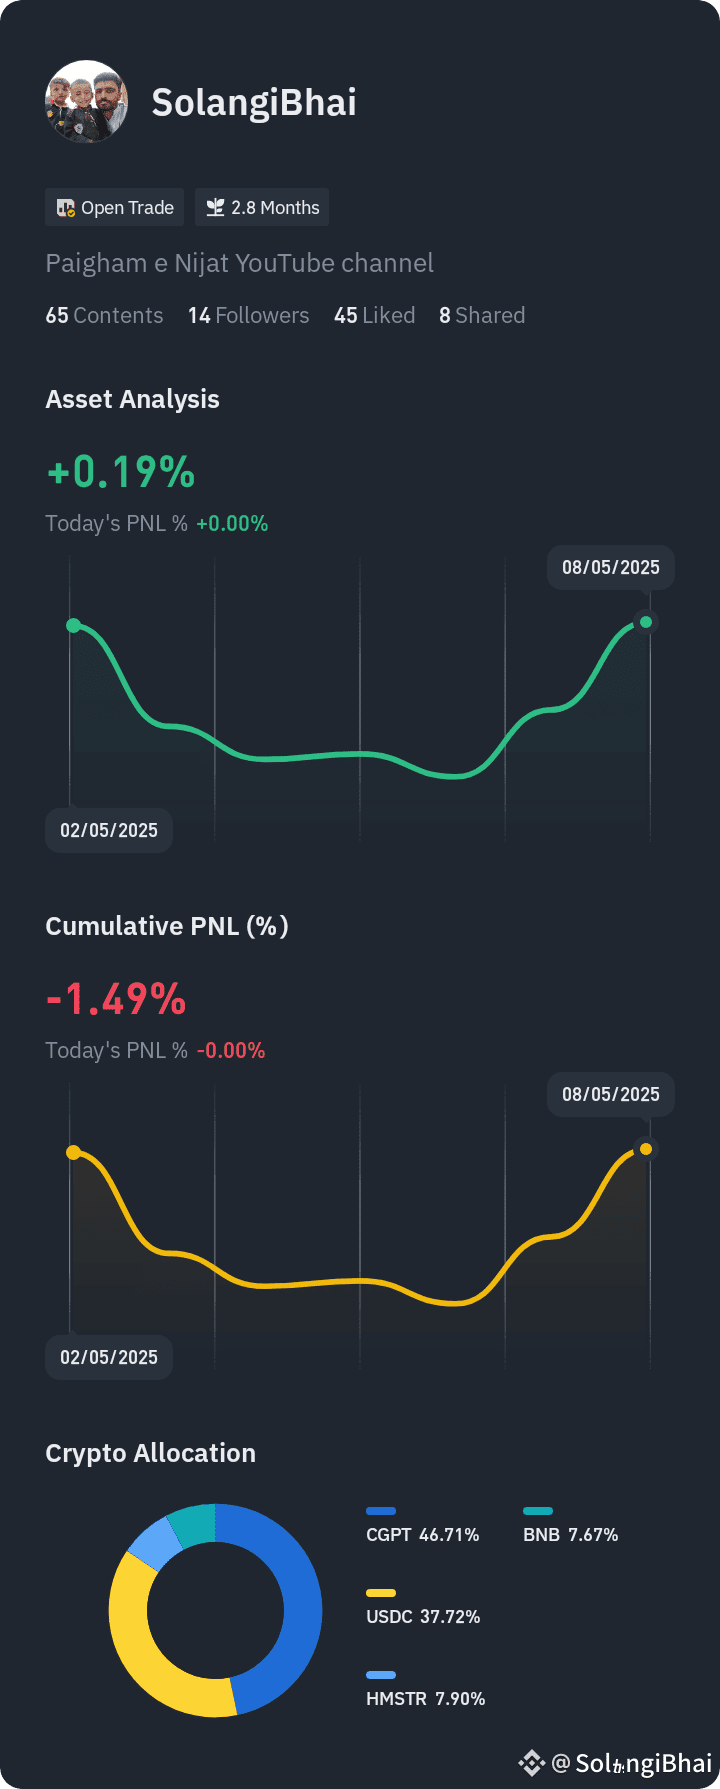This screenshot has height=1789, width=720.
Task: Click the SolangiBhai profile avatar
Action: pyautogui.click(x=87, y=102)
